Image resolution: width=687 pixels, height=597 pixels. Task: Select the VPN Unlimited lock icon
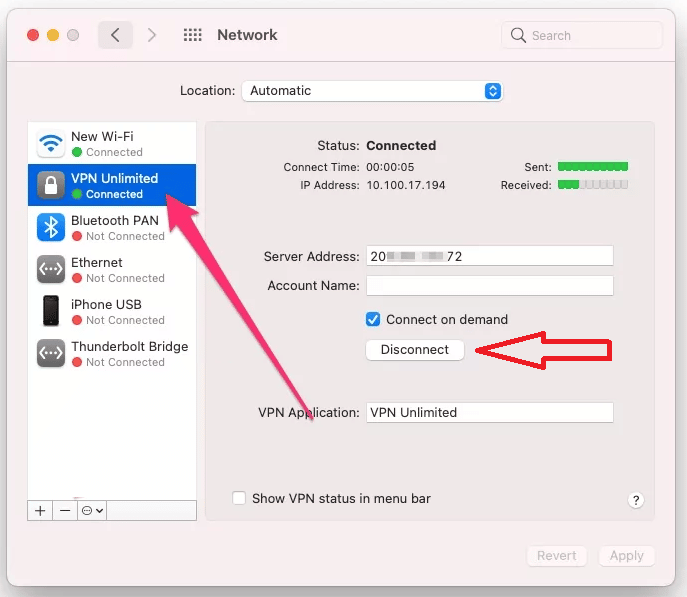(51, 185)
